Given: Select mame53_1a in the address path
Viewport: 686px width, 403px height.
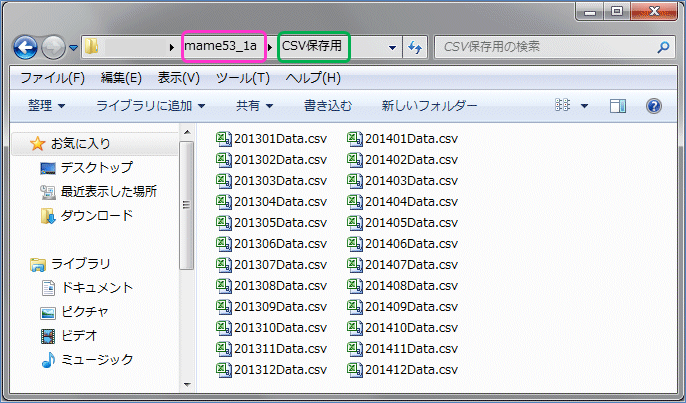Looking at the screenshot, I should point(220,46).
